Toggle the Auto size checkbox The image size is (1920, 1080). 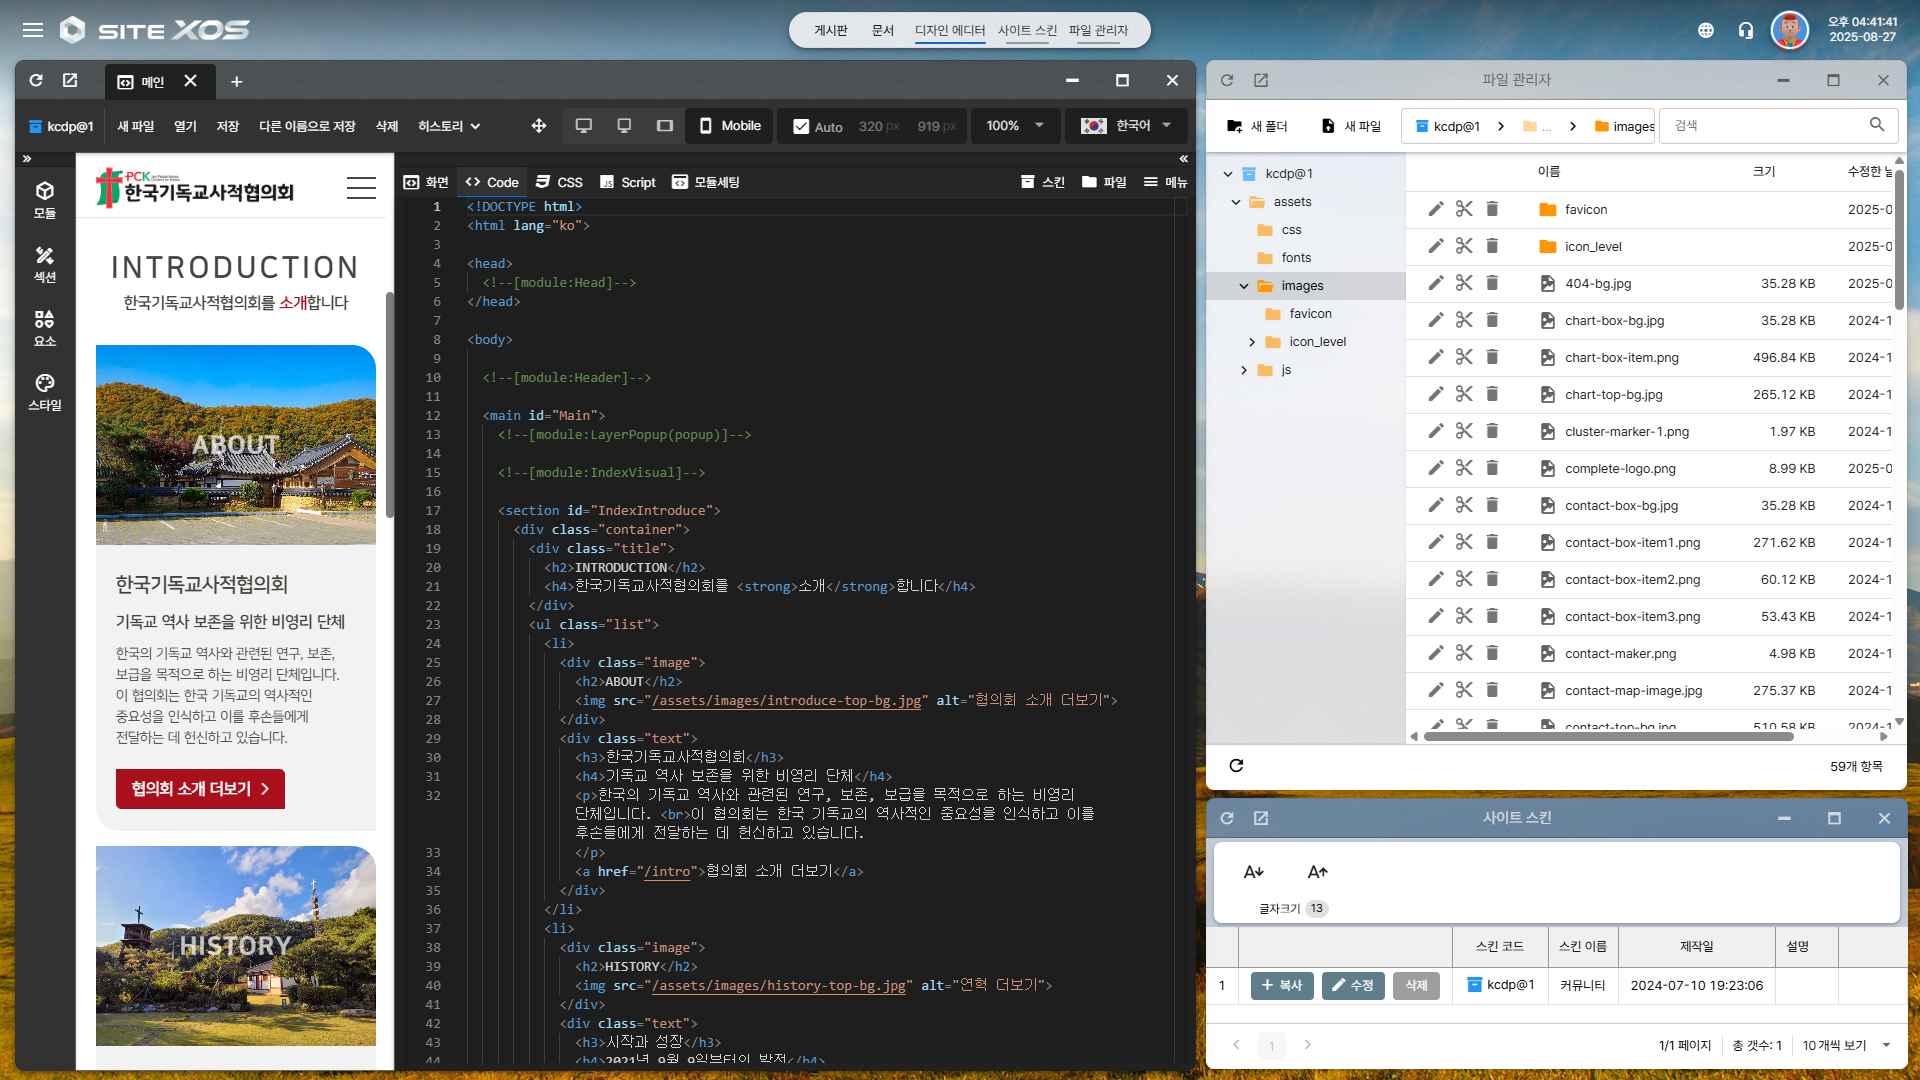801,126
